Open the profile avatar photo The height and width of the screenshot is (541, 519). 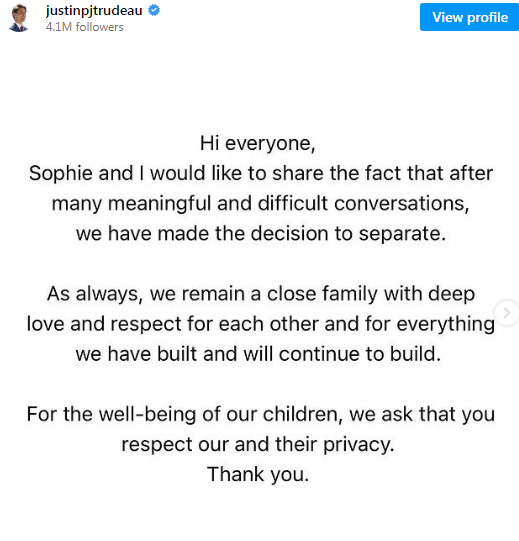pos(19,18)
